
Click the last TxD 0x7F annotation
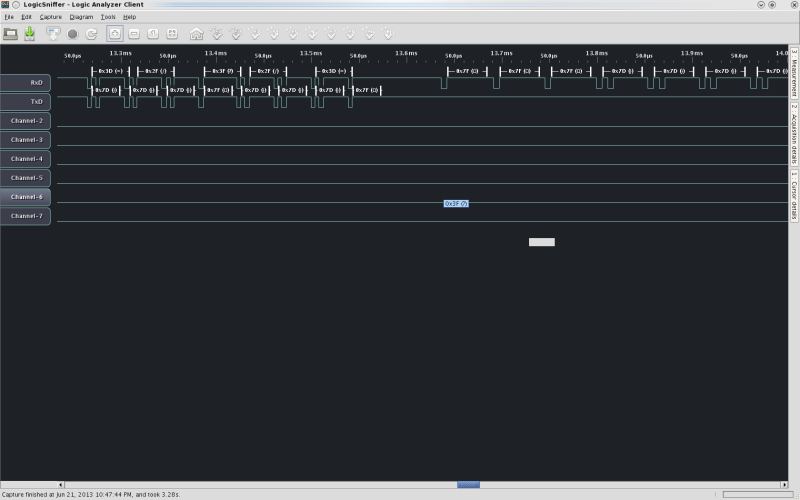coord(367,90)
